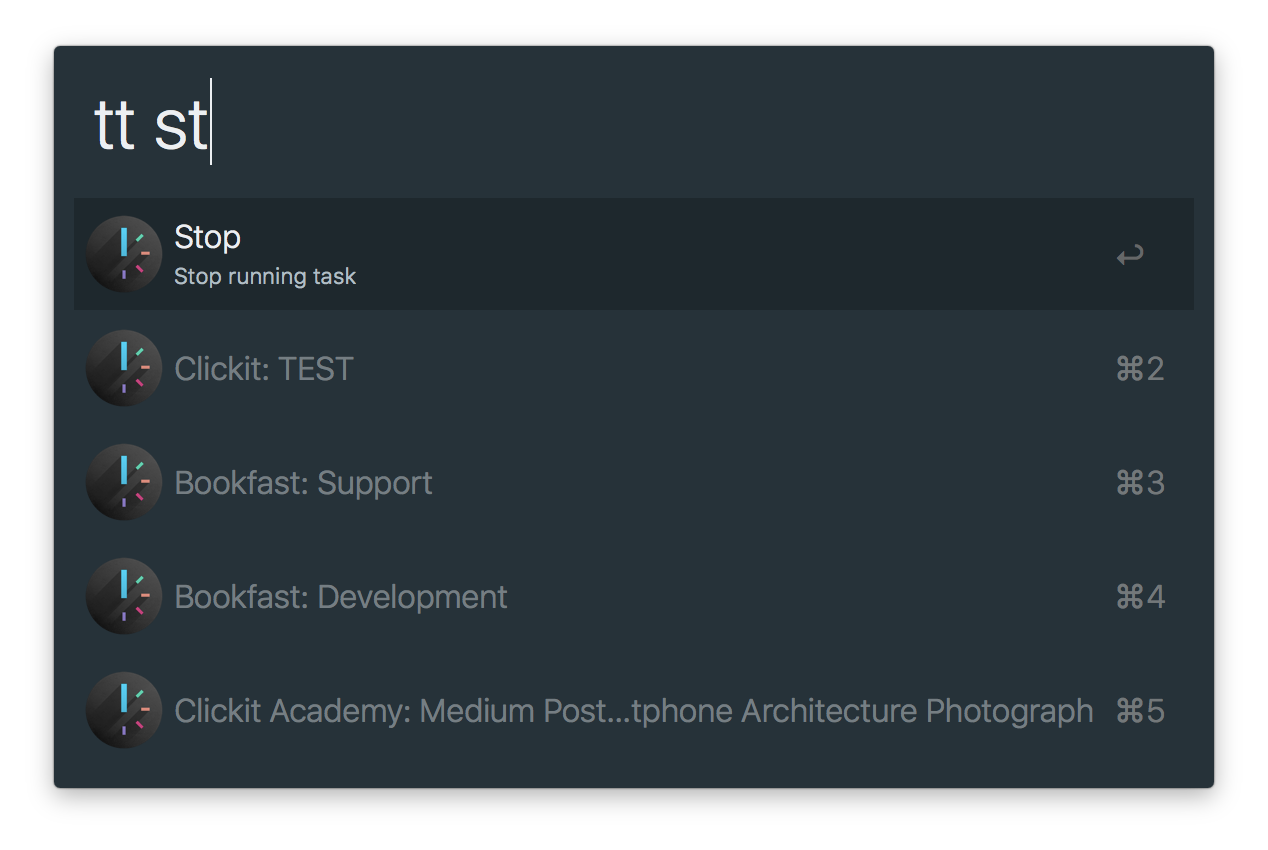1268x850 pixels.
Task: Click the ⌘3 shortcut label
Action: [1140, 483]
